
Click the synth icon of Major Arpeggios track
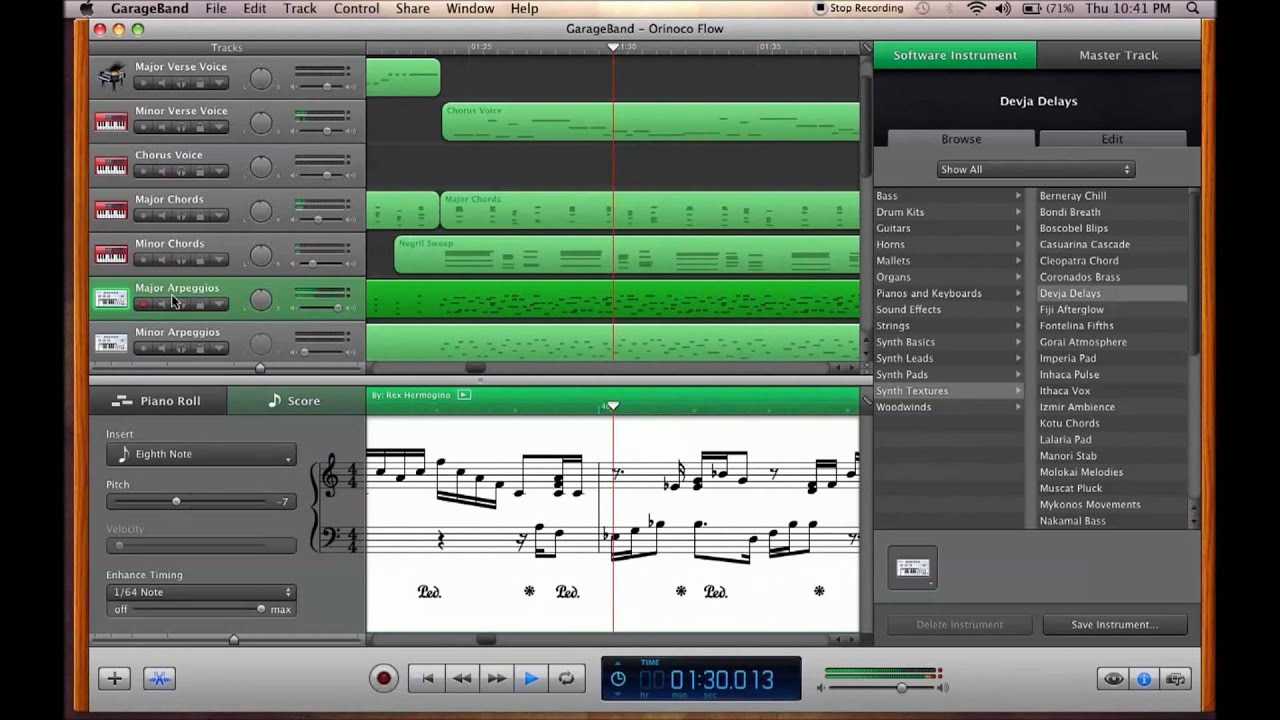point(111,298)
